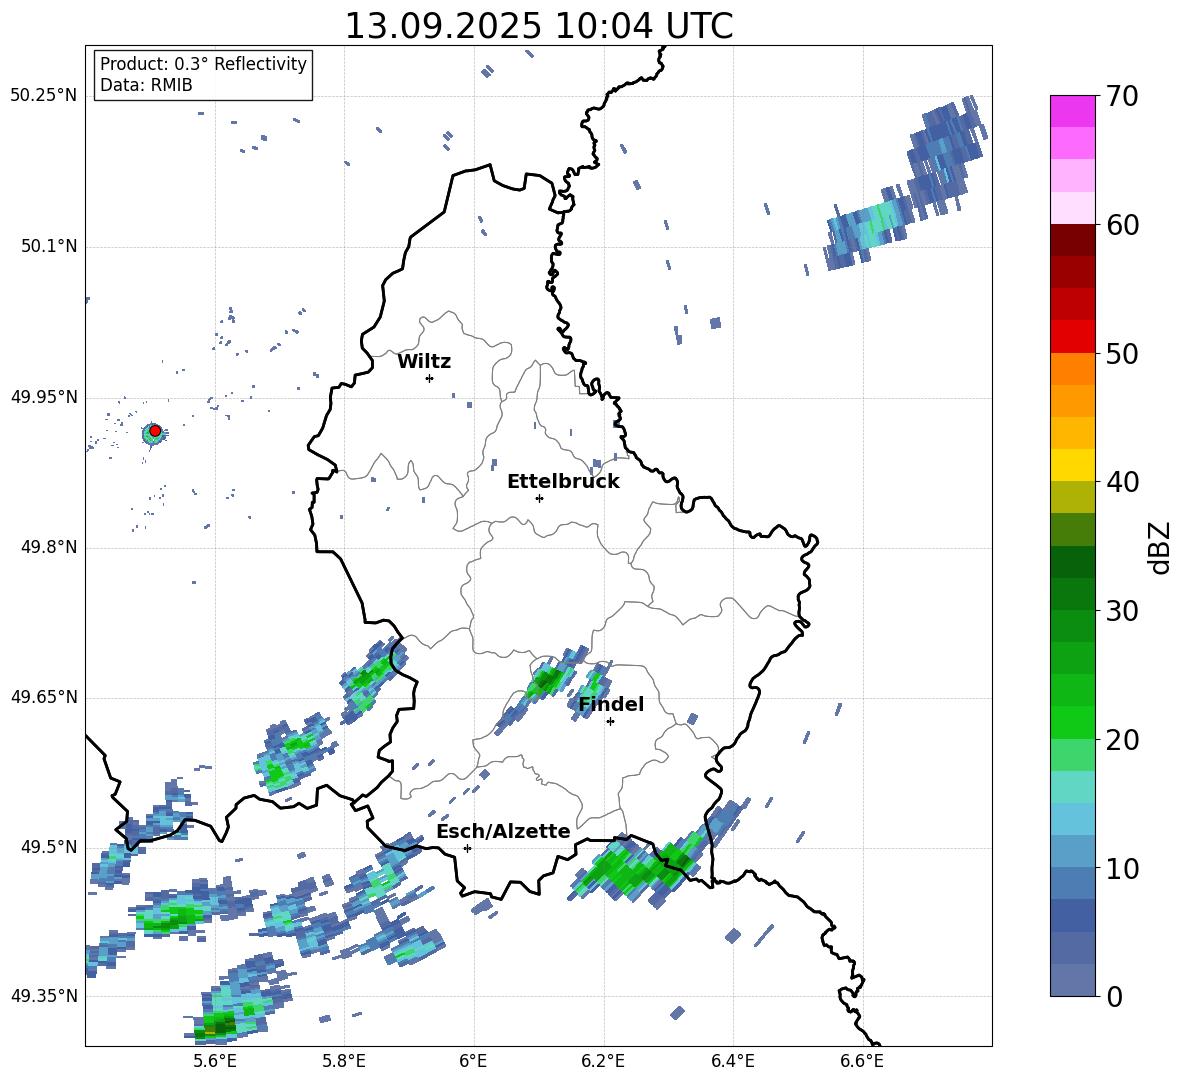The image size is (1184, 1081).
Task: Click the "Product: 0.3° Reflectivity" info text
Action: 203,64
